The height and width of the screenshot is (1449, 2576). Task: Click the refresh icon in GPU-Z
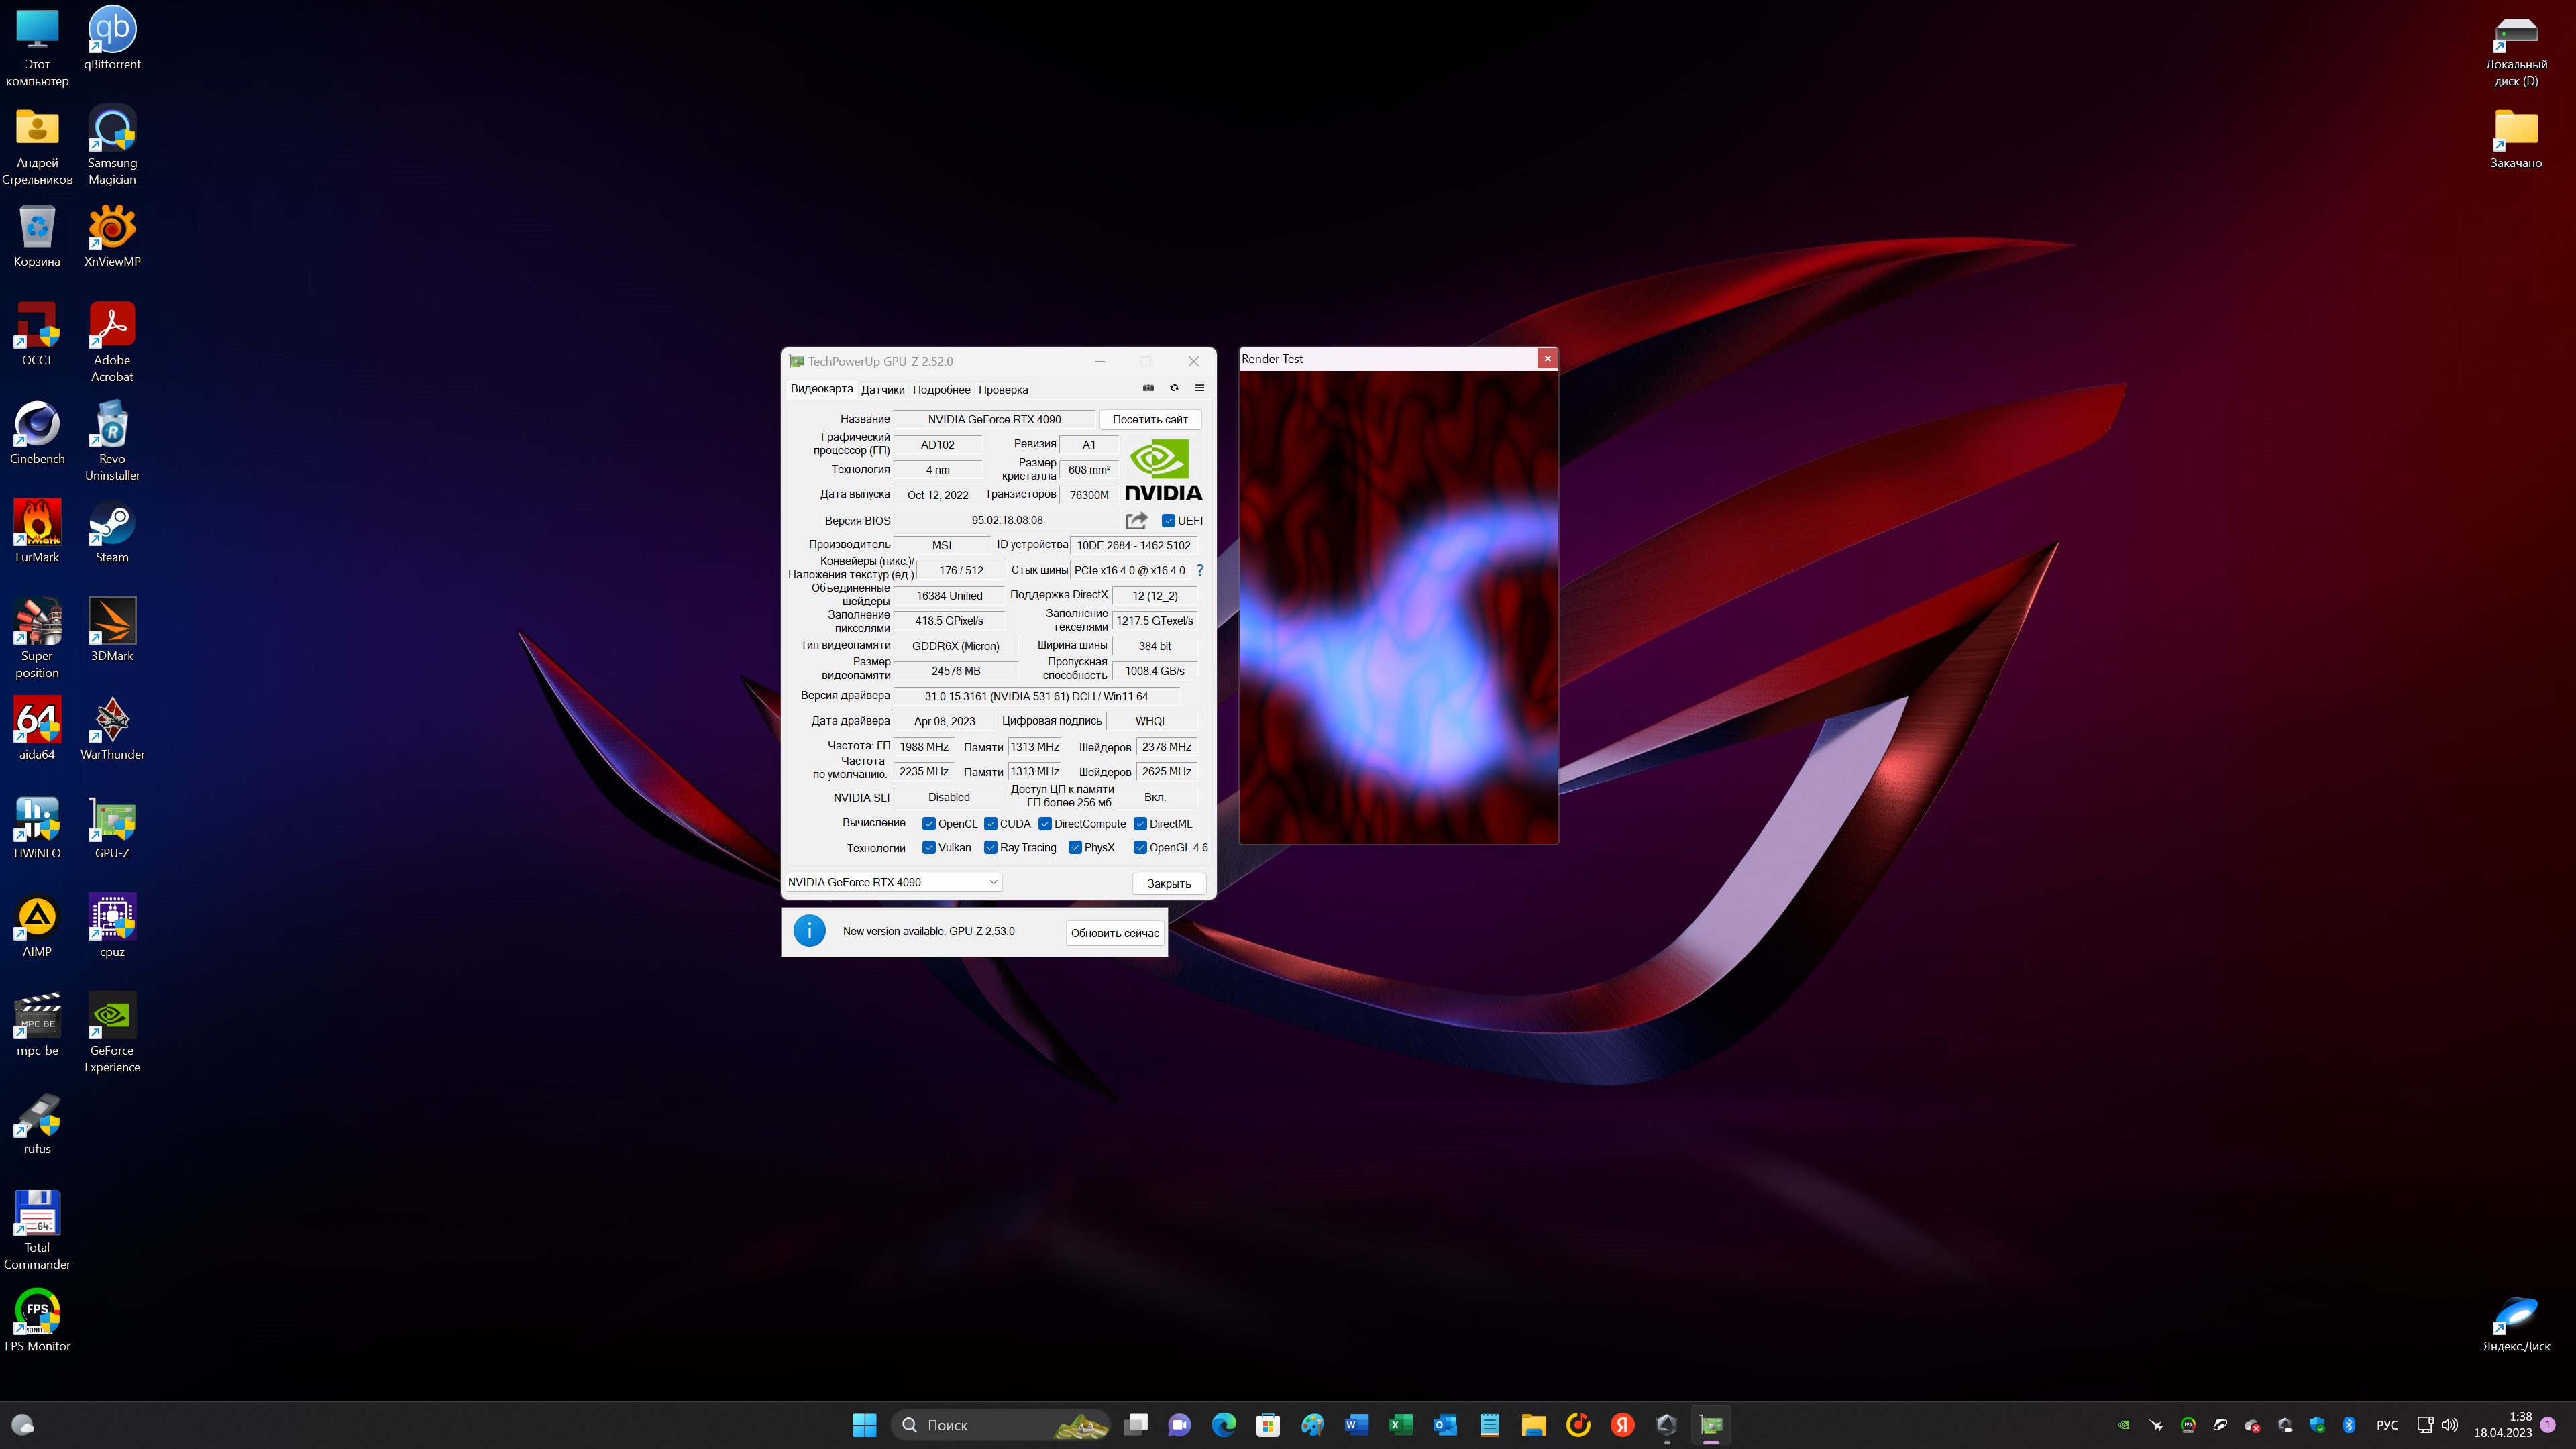[1174, 388]
